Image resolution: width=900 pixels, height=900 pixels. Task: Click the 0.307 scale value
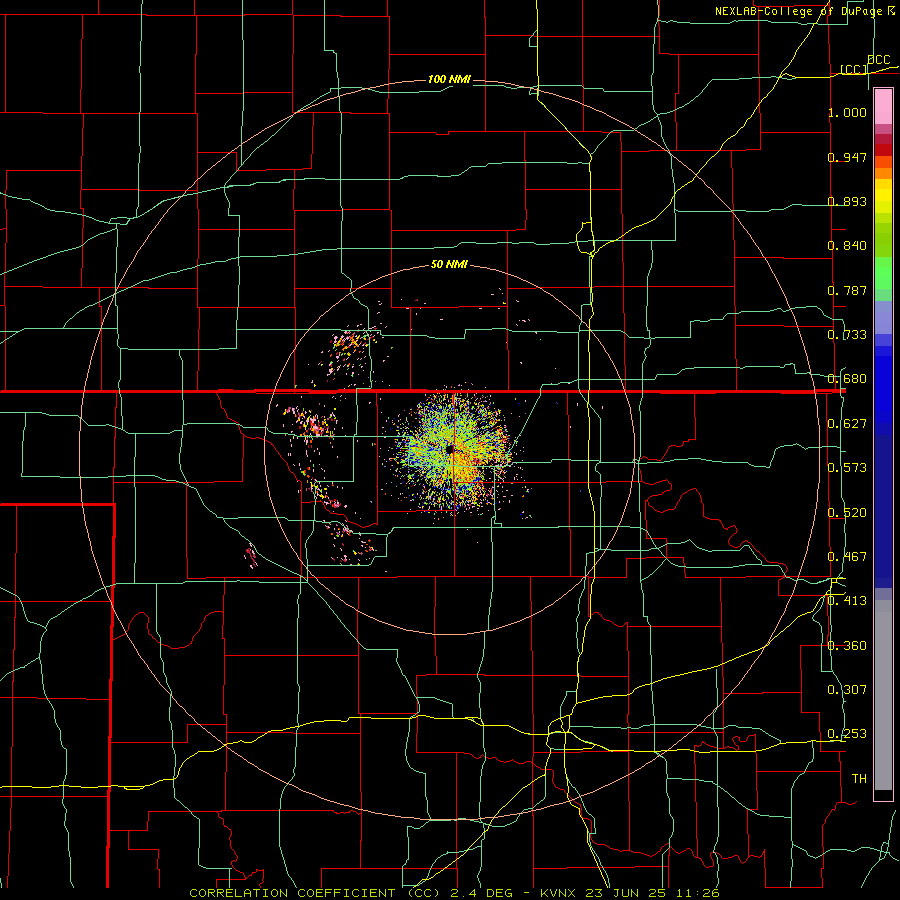(847, 690)
